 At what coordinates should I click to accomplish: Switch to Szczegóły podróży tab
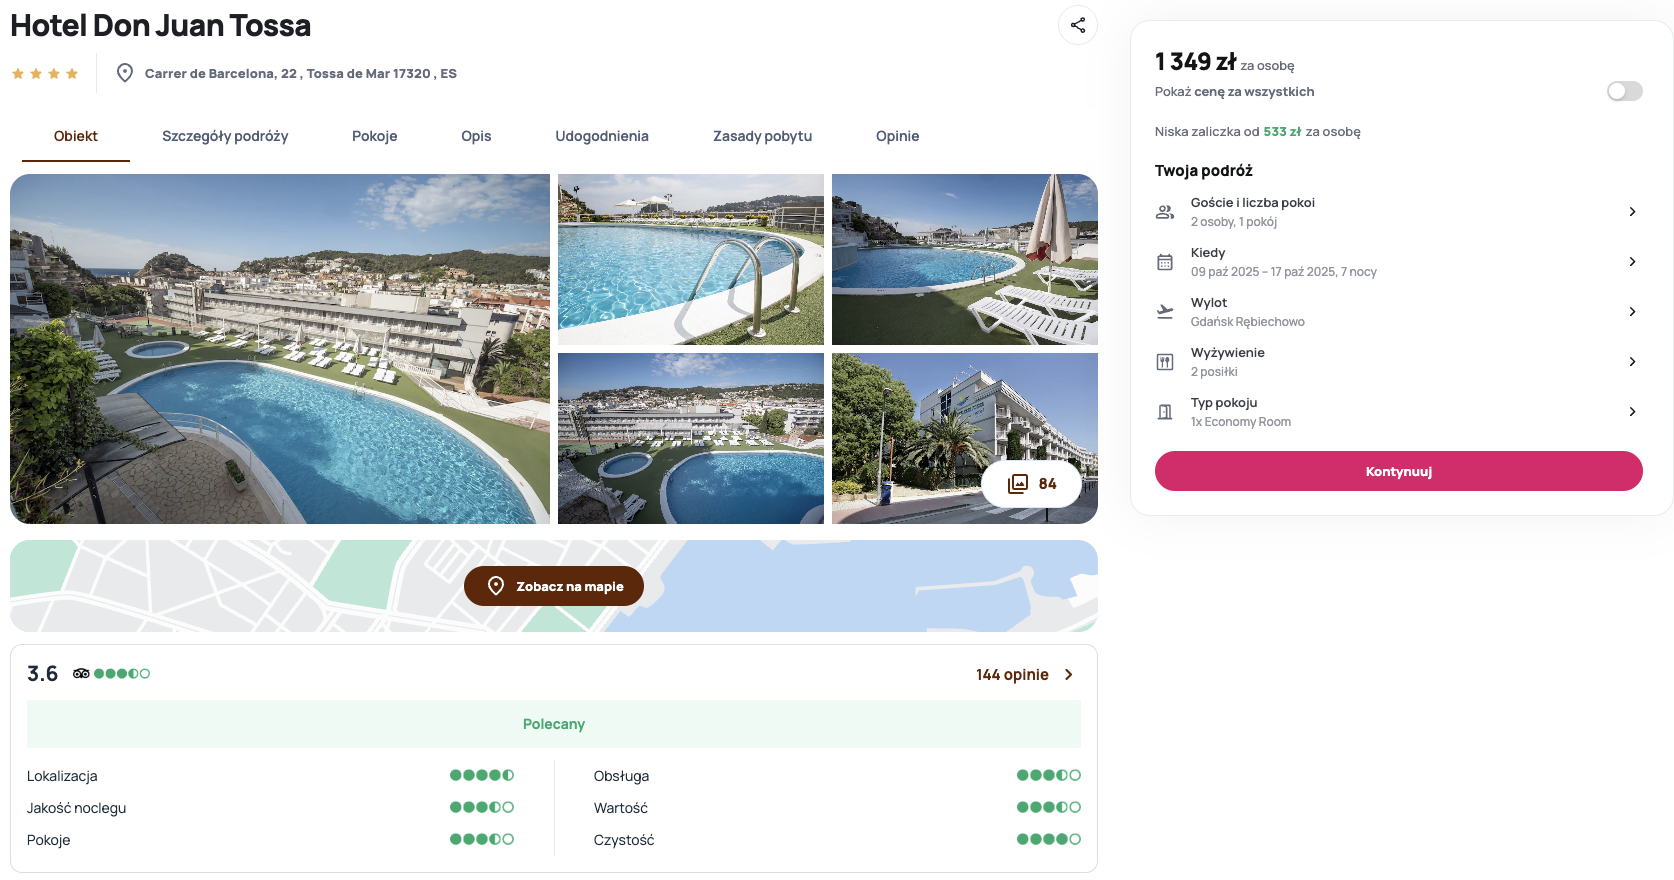(x=225, y=136)
